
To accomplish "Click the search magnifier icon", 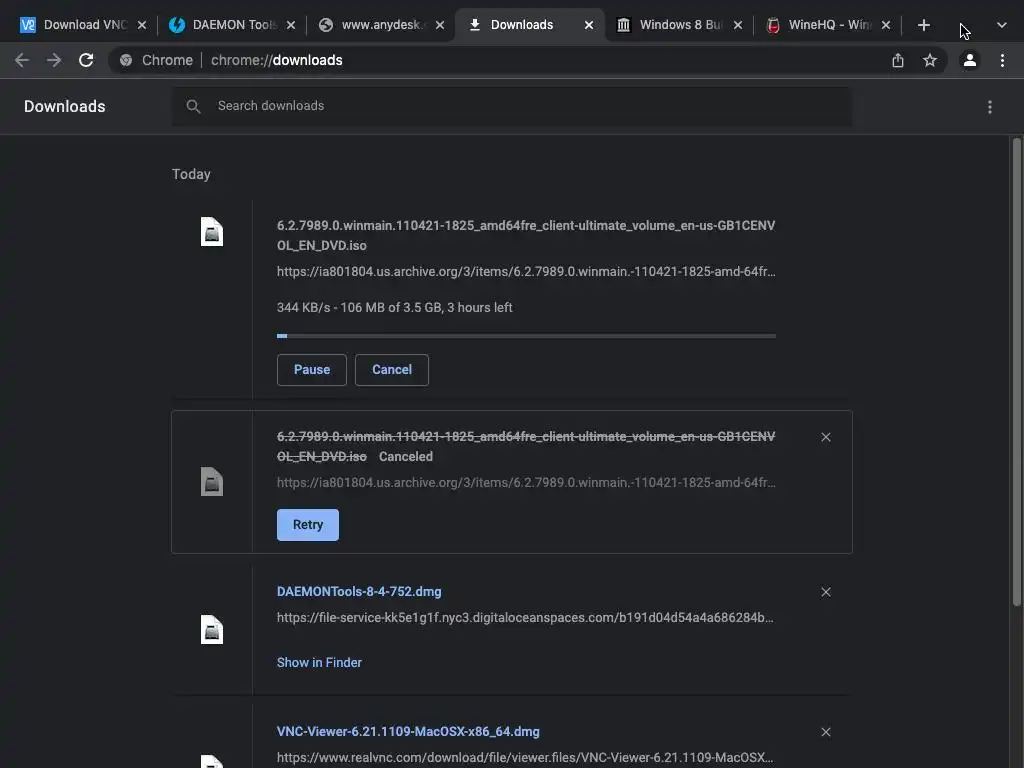I will point(193,106).
